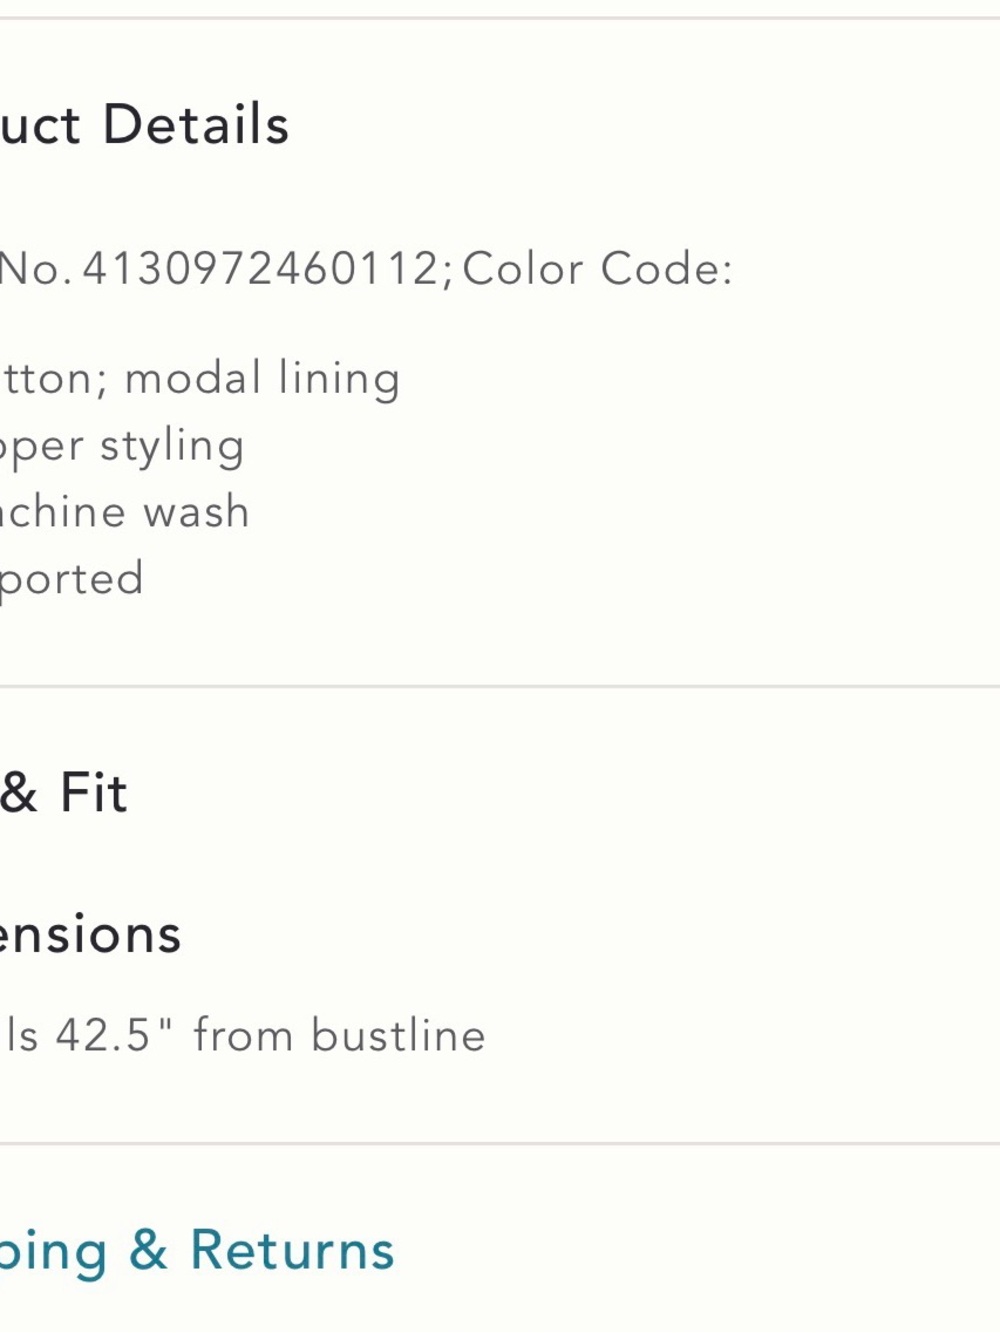Click the word lining in material line
Viewport: 1000px width, 1333px height.
pyautogui.click(x=339, y=379)
